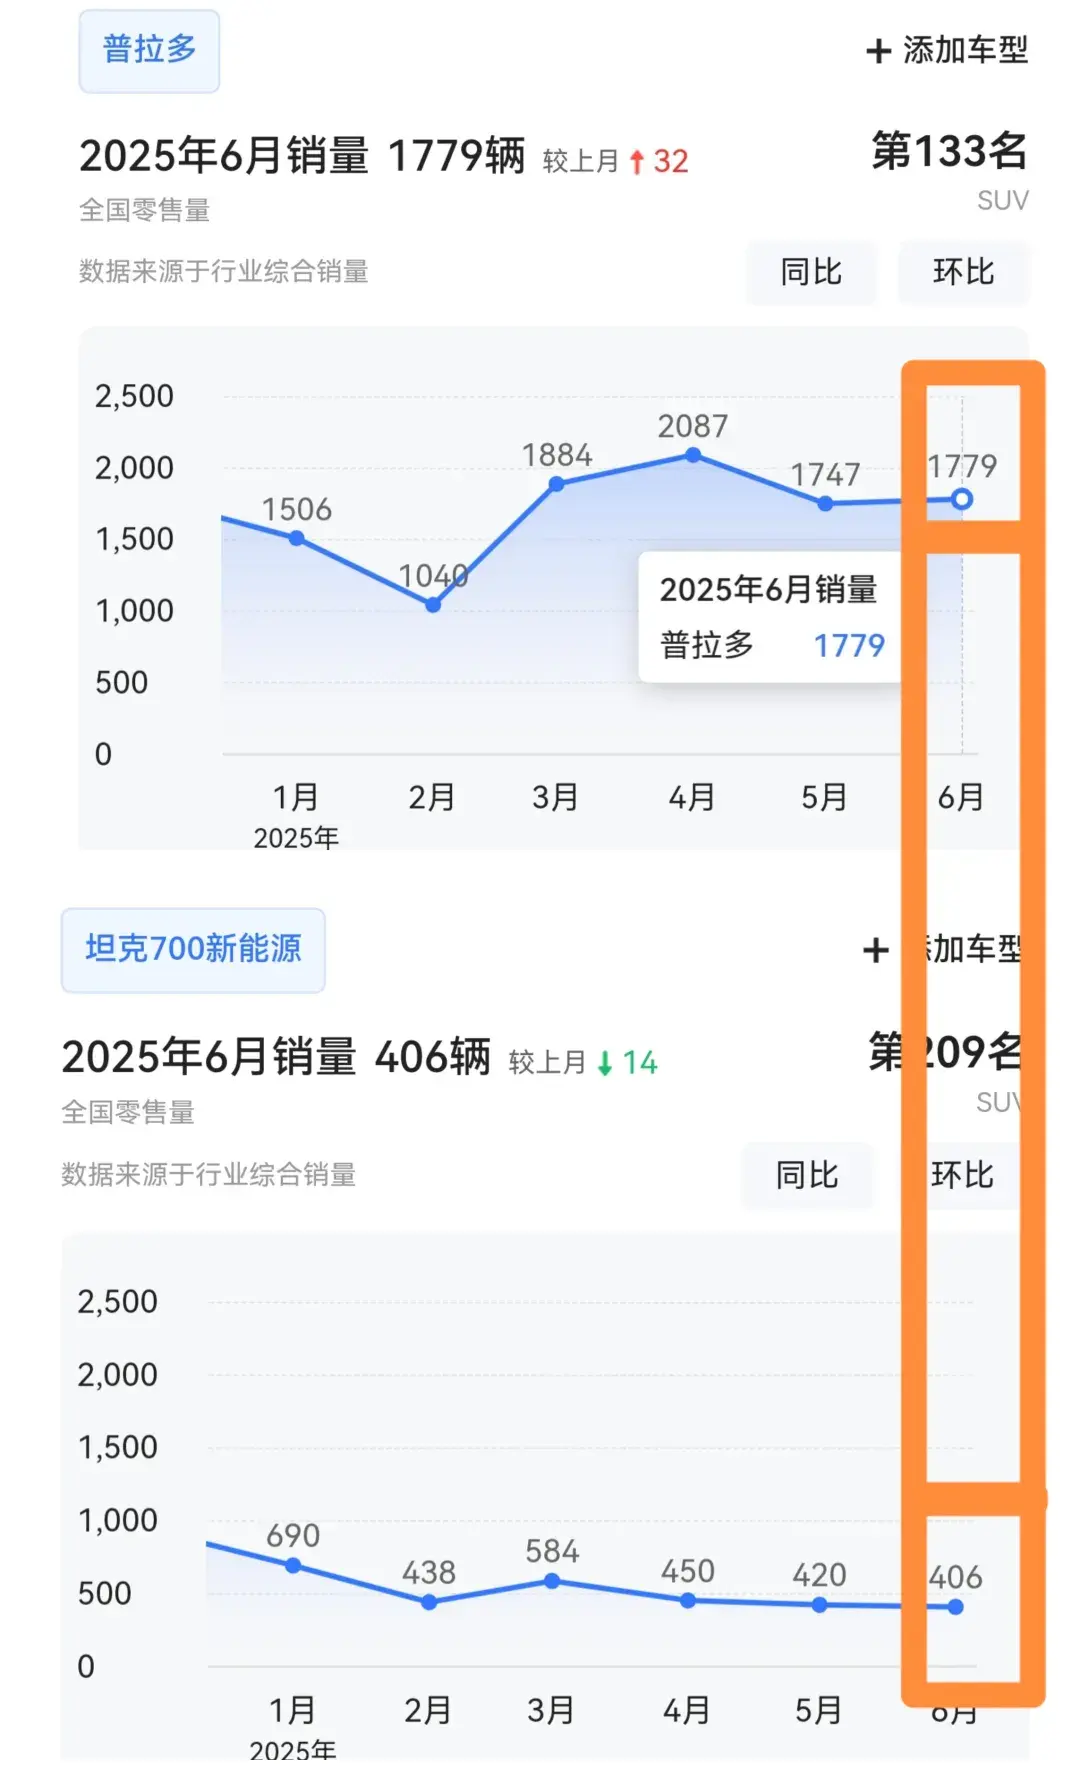Click the 1884 data point in 普拉多 chart
The height and width of the screenshot is (1769, 1080).
tap(557, 484)
